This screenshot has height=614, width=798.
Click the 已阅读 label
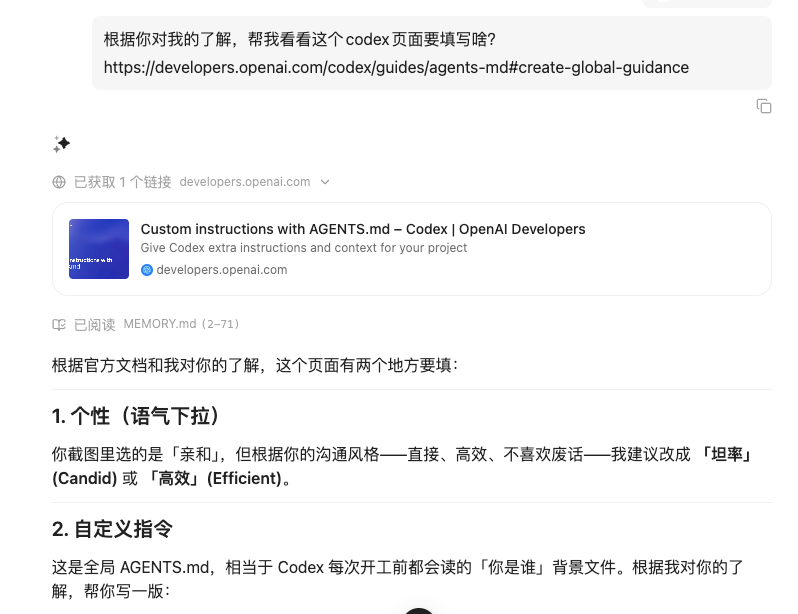[95, 324]
